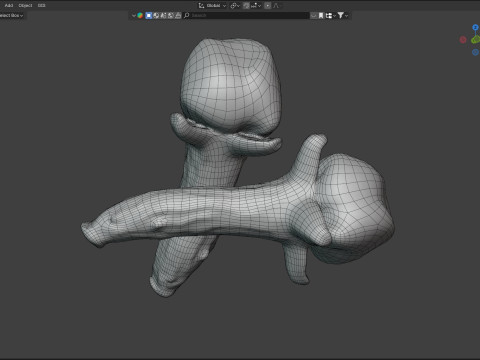Viewport: 480px width, 360px height.
Task: Open the Add menu
Action: 9,5
